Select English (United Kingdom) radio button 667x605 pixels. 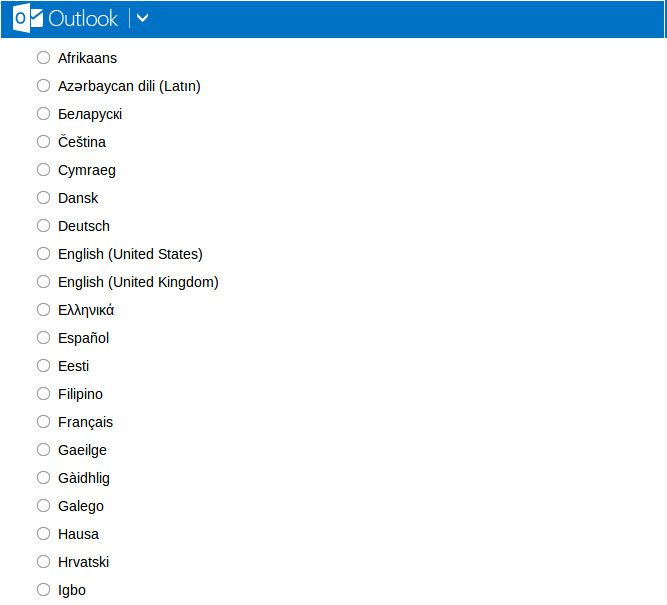pyautogui.click(x=43, y=282)
